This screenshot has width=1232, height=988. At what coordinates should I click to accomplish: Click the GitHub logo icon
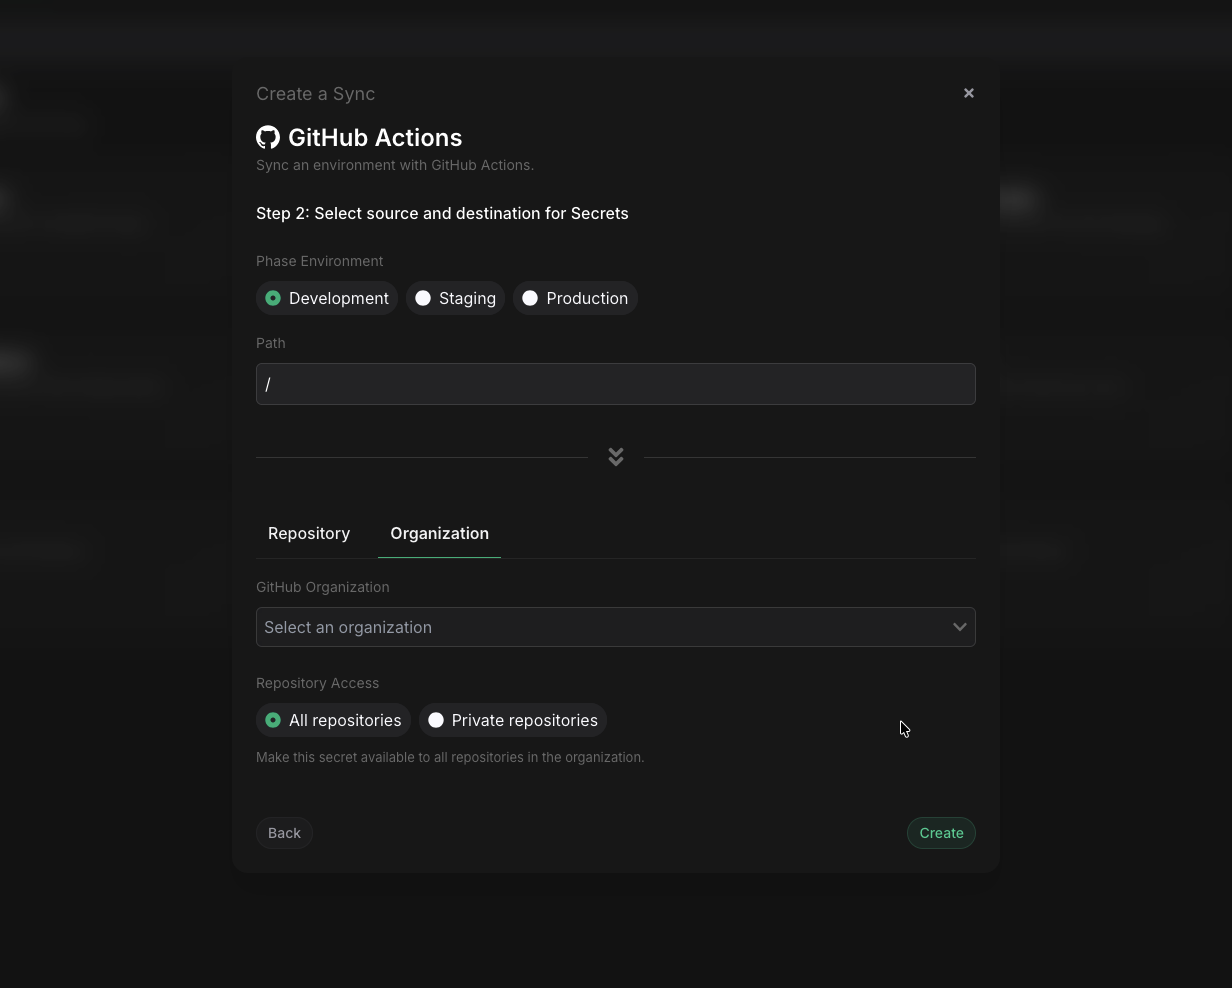click(x=268, y=137)
